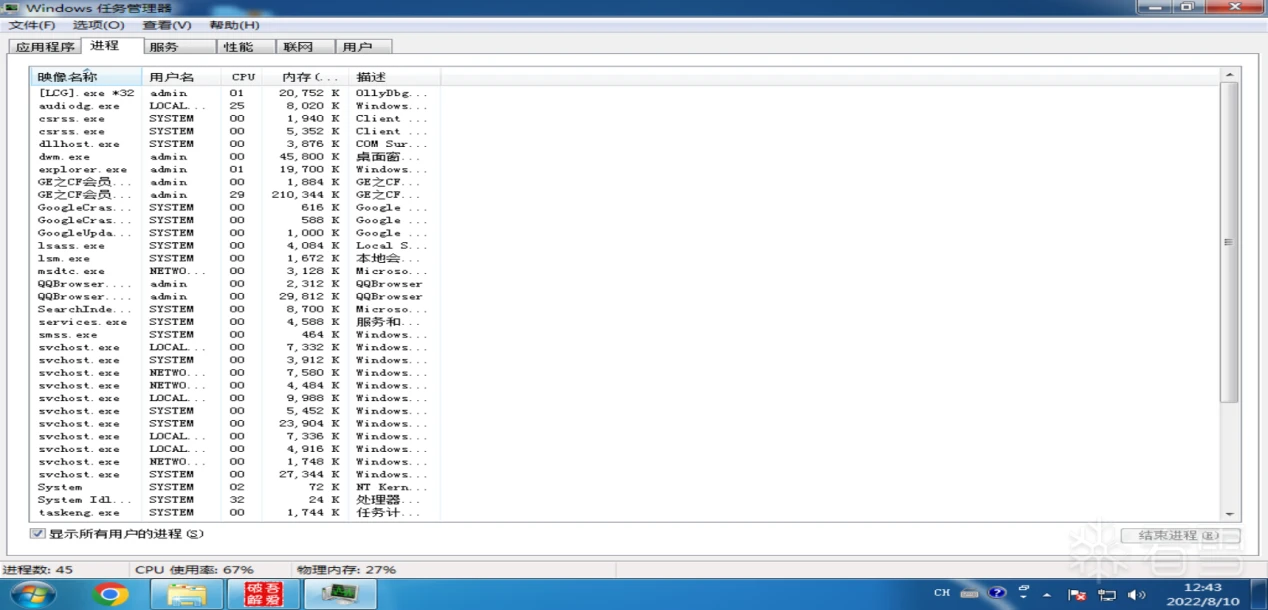Click the volume speaker tray icon

[x=1137, y=594]
